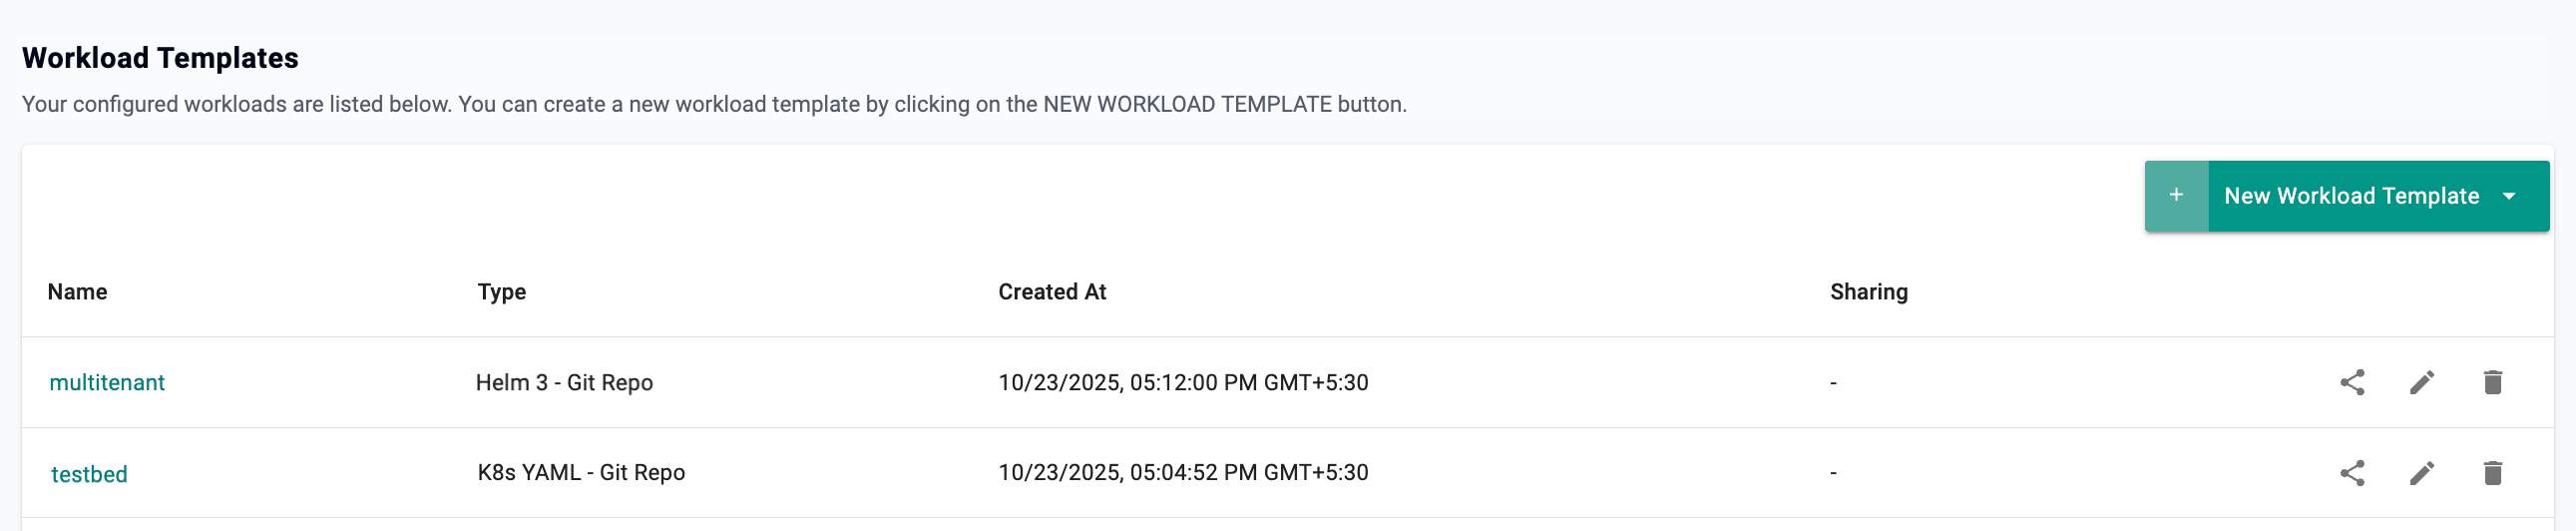
Task: Select the Helm 3 - Git Repo cell
Action: click(x=564, y=383)
